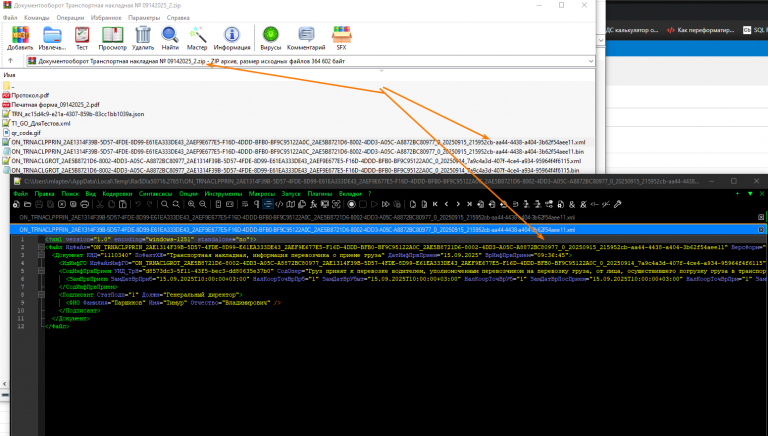Open Плагины menu in Notepad++
Viewport: 768px width, 436px height.
[320, 194]
